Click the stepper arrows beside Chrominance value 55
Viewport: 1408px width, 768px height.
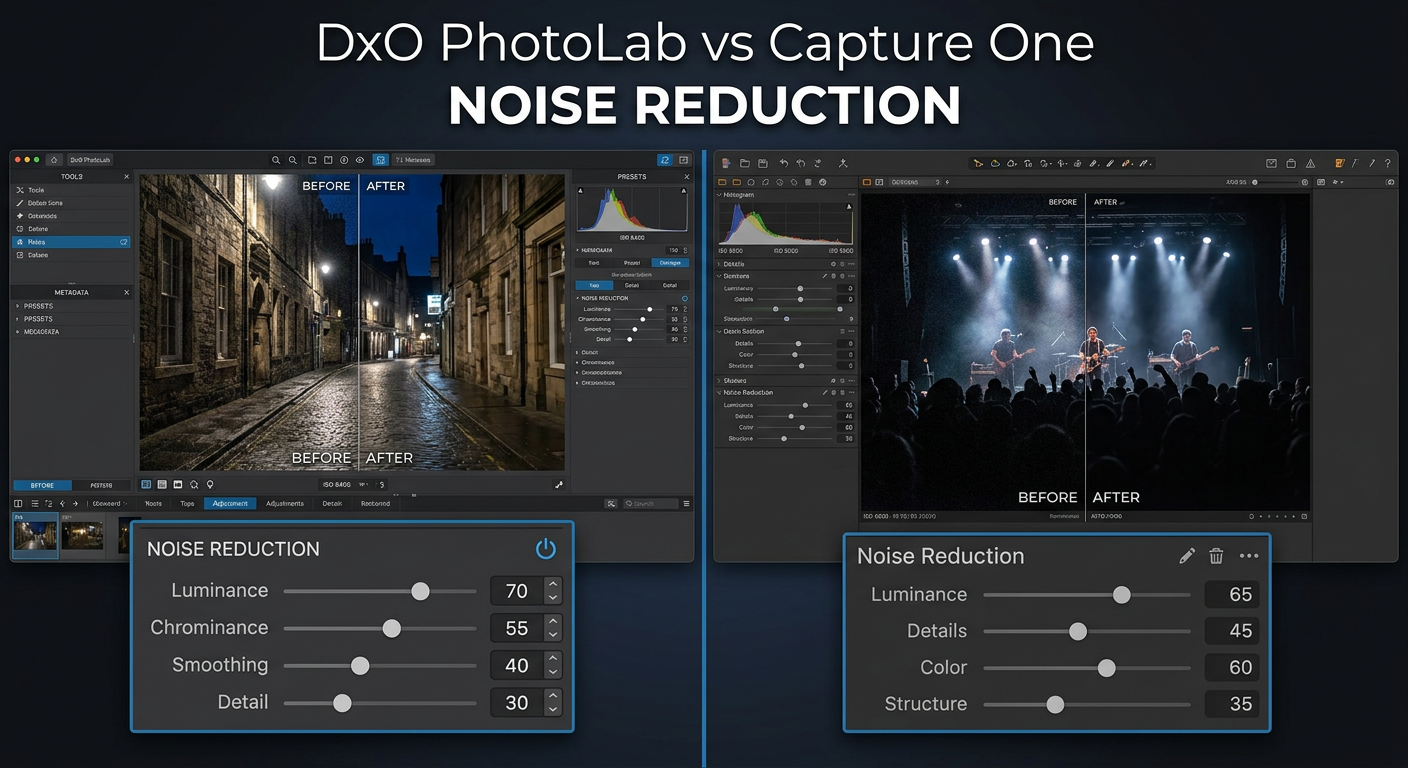point(552,628)
